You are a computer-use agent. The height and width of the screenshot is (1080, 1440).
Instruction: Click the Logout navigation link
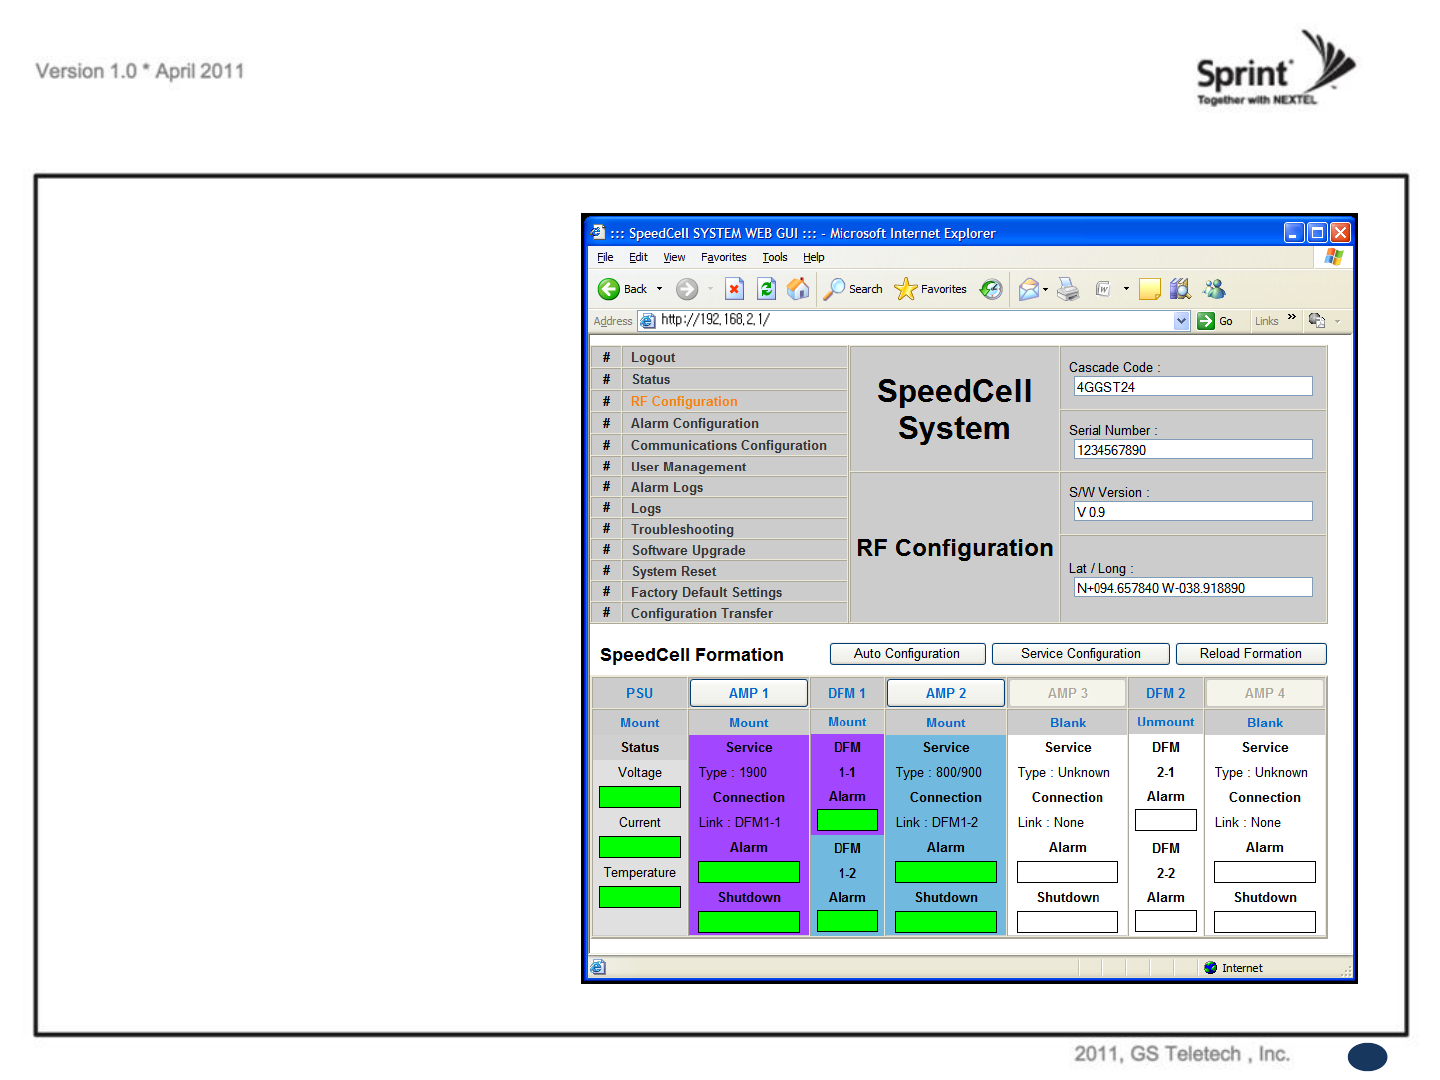coord(653,358)
